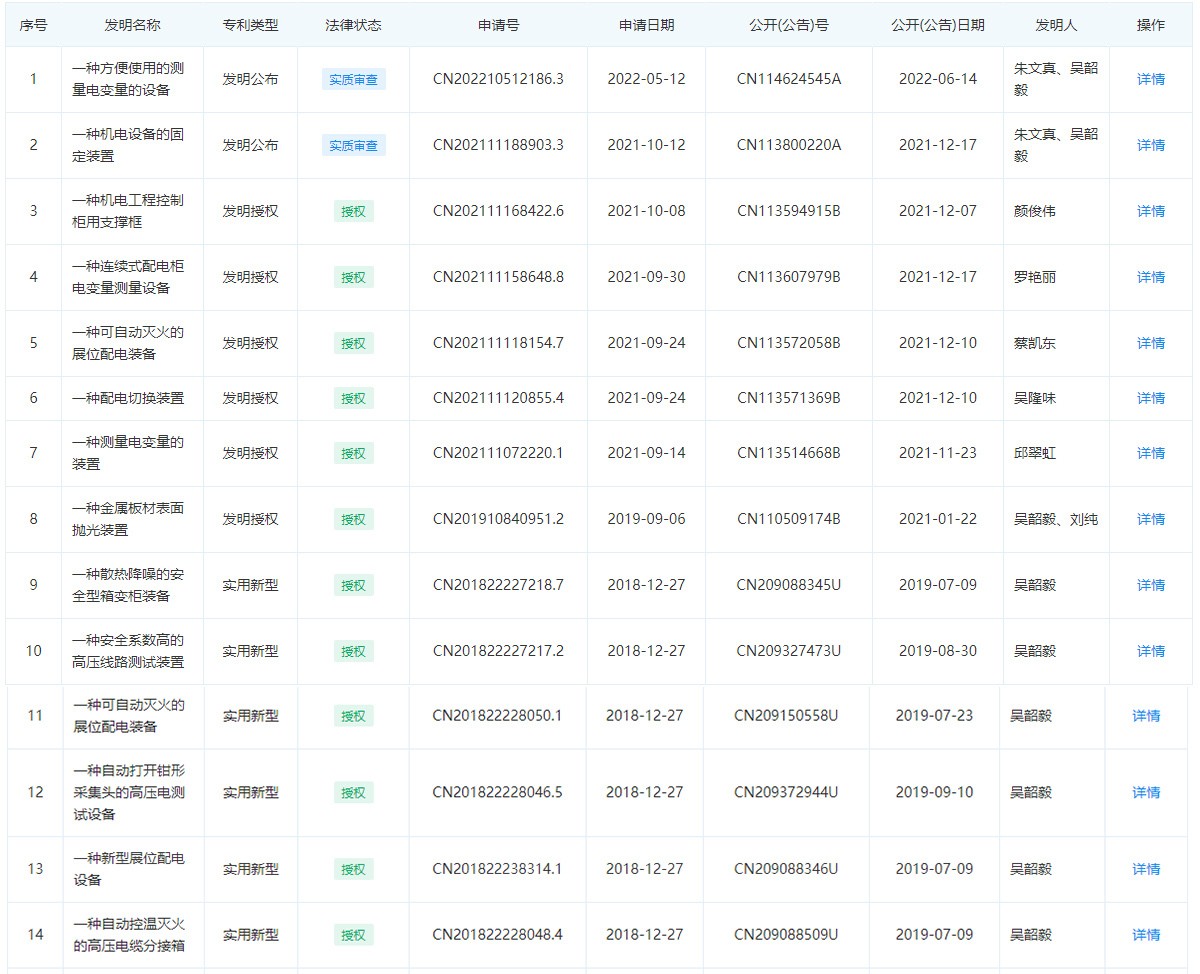
Task: Click the 申请日期 column header
Action: pos(646,25)
